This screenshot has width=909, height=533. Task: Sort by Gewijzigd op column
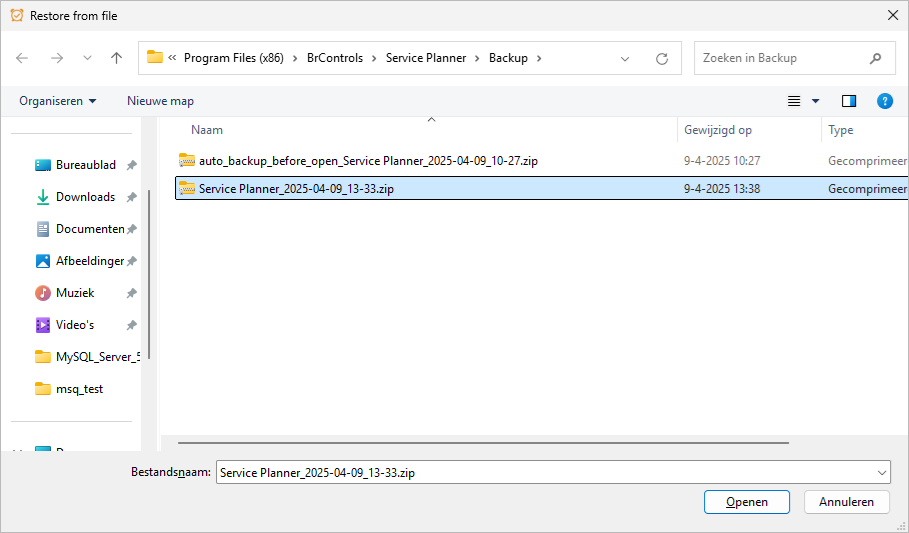(718, 130)
